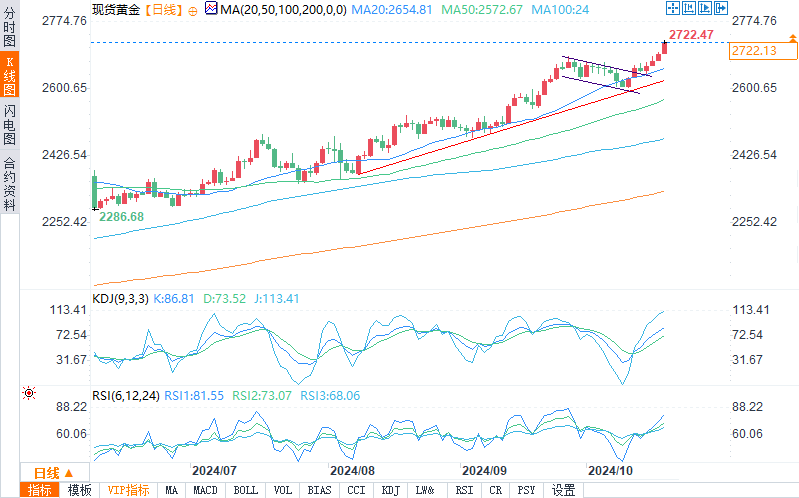
Task: Click the crosshair cursor icon at top right
Action: (673, 8)
